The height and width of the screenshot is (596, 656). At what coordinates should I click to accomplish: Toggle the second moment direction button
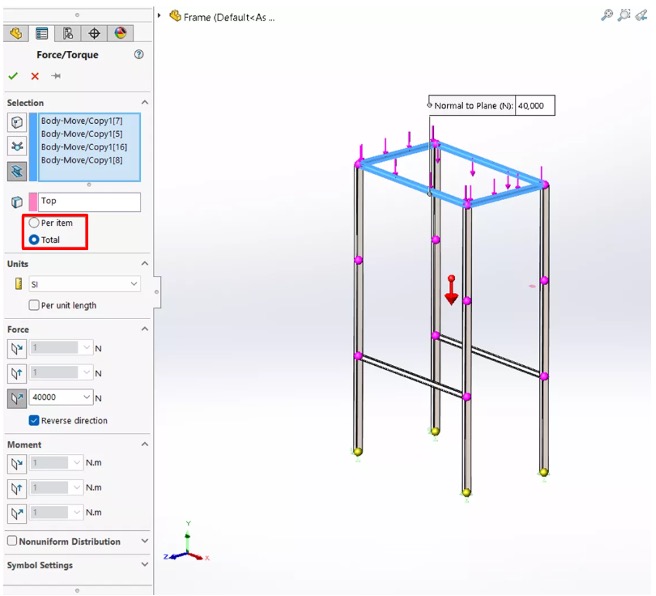[x=17, y=489]
